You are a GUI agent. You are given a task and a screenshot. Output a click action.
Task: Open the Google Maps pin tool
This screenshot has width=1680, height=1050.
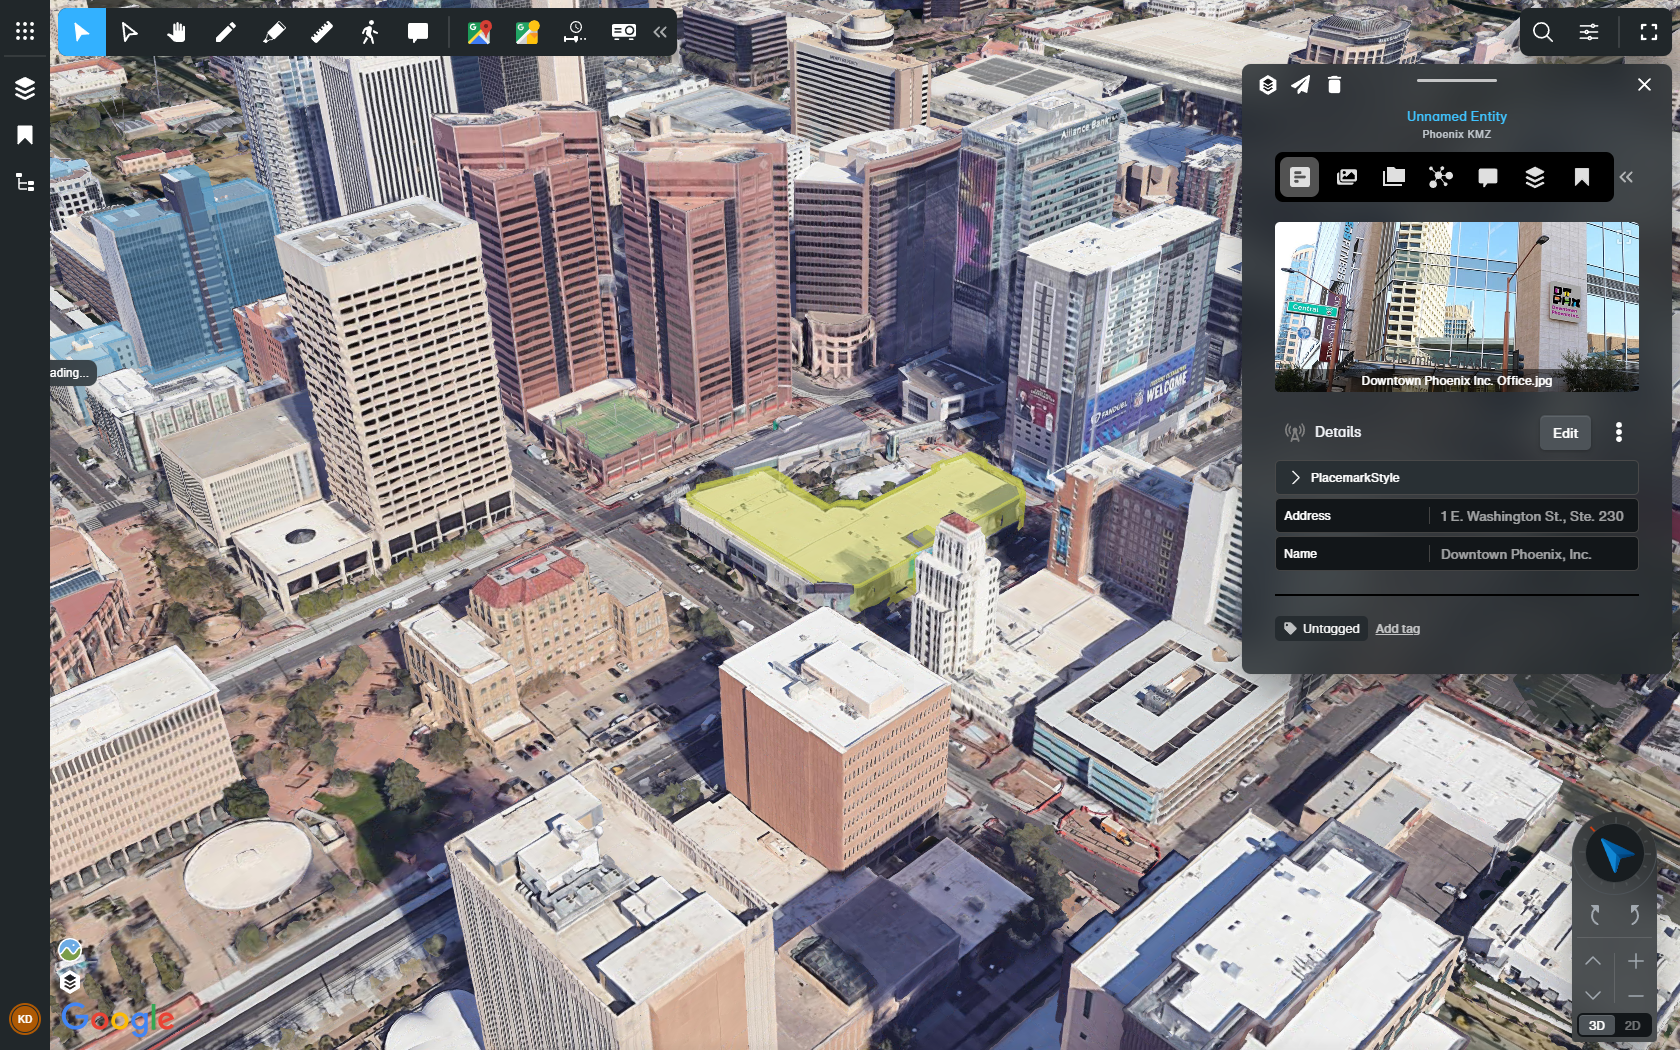pyautogui.click(x=479, y=33)
